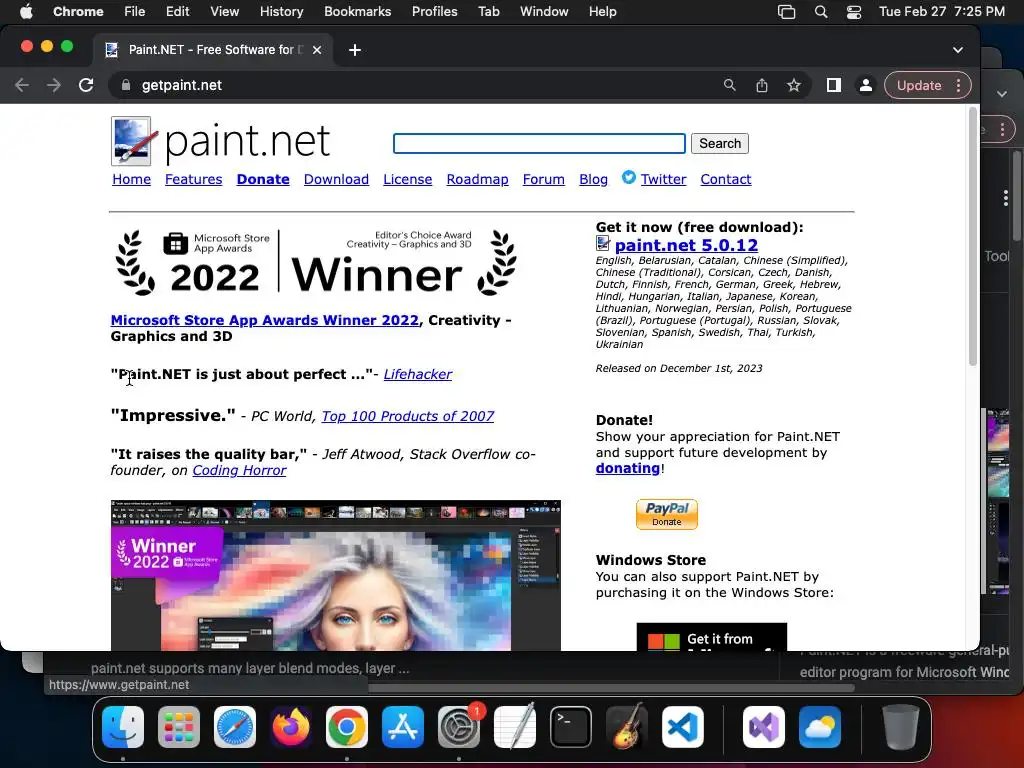Click the address bar magnifier zoom icon

(729, 85)
